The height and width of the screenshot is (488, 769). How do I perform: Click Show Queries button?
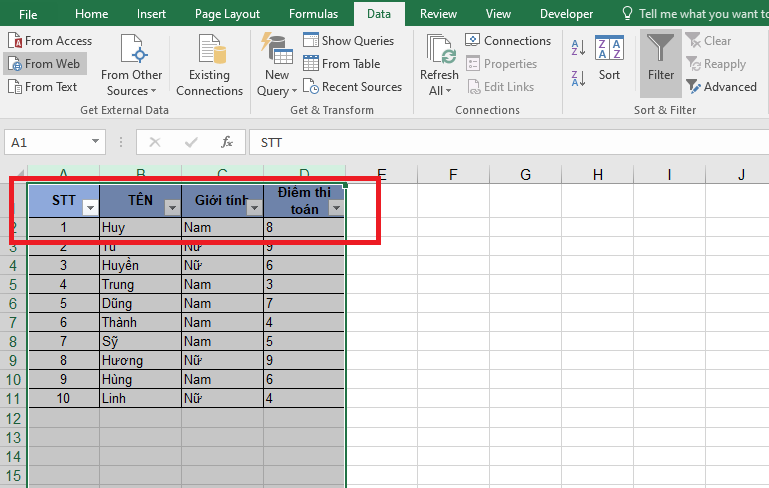tap(348, 41)
